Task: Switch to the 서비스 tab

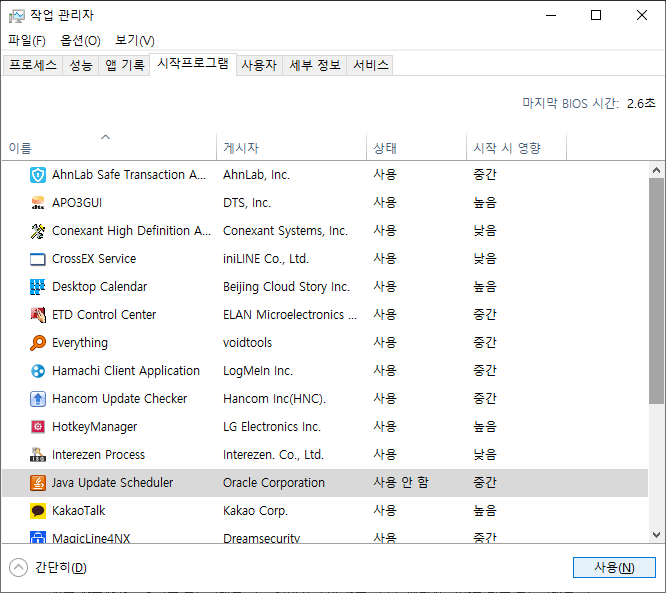Action: click(371, 65)
